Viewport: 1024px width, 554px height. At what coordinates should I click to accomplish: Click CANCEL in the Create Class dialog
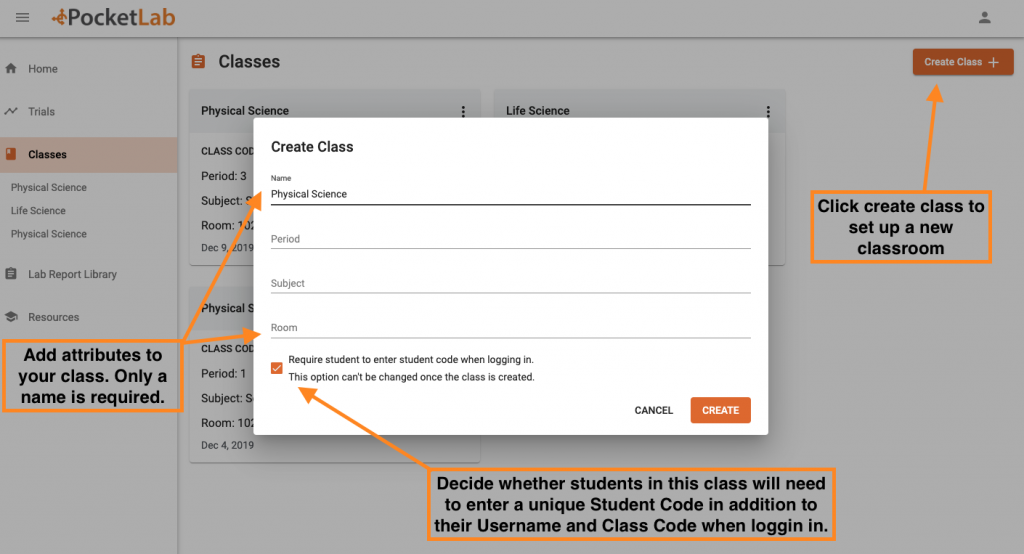[x=654, y=410]
